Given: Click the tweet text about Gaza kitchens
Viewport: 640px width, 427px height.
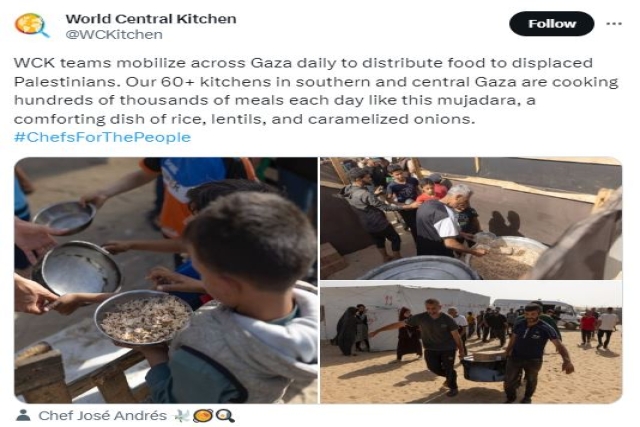Looking at the screenshot, I should point(316,91).
